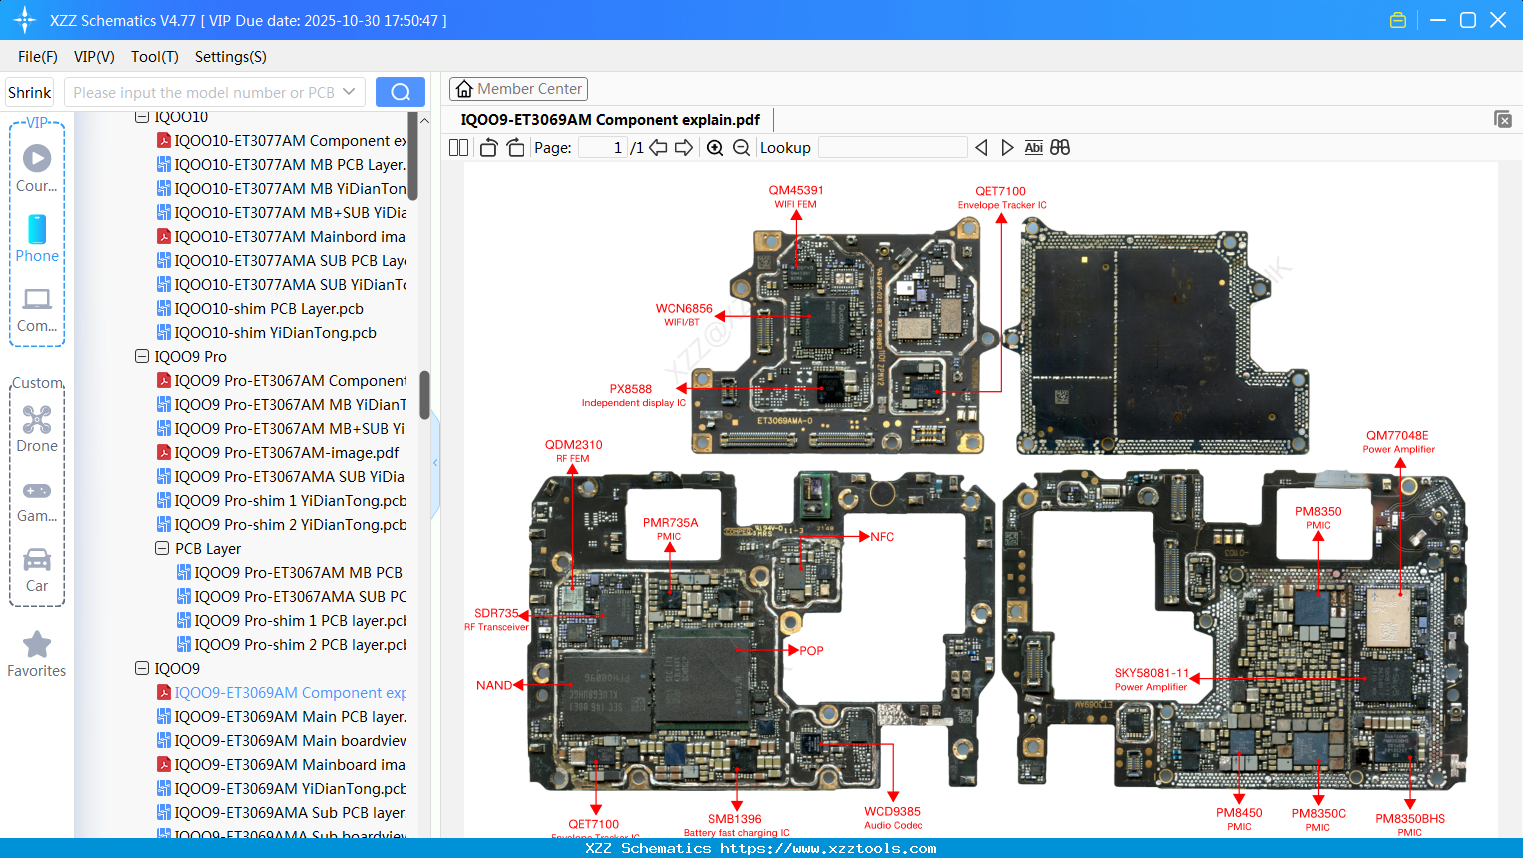This screenshot has width=1523, height=858.
Task: Collapse the IQOO9 Pro tree node
Action: point(141,356)
